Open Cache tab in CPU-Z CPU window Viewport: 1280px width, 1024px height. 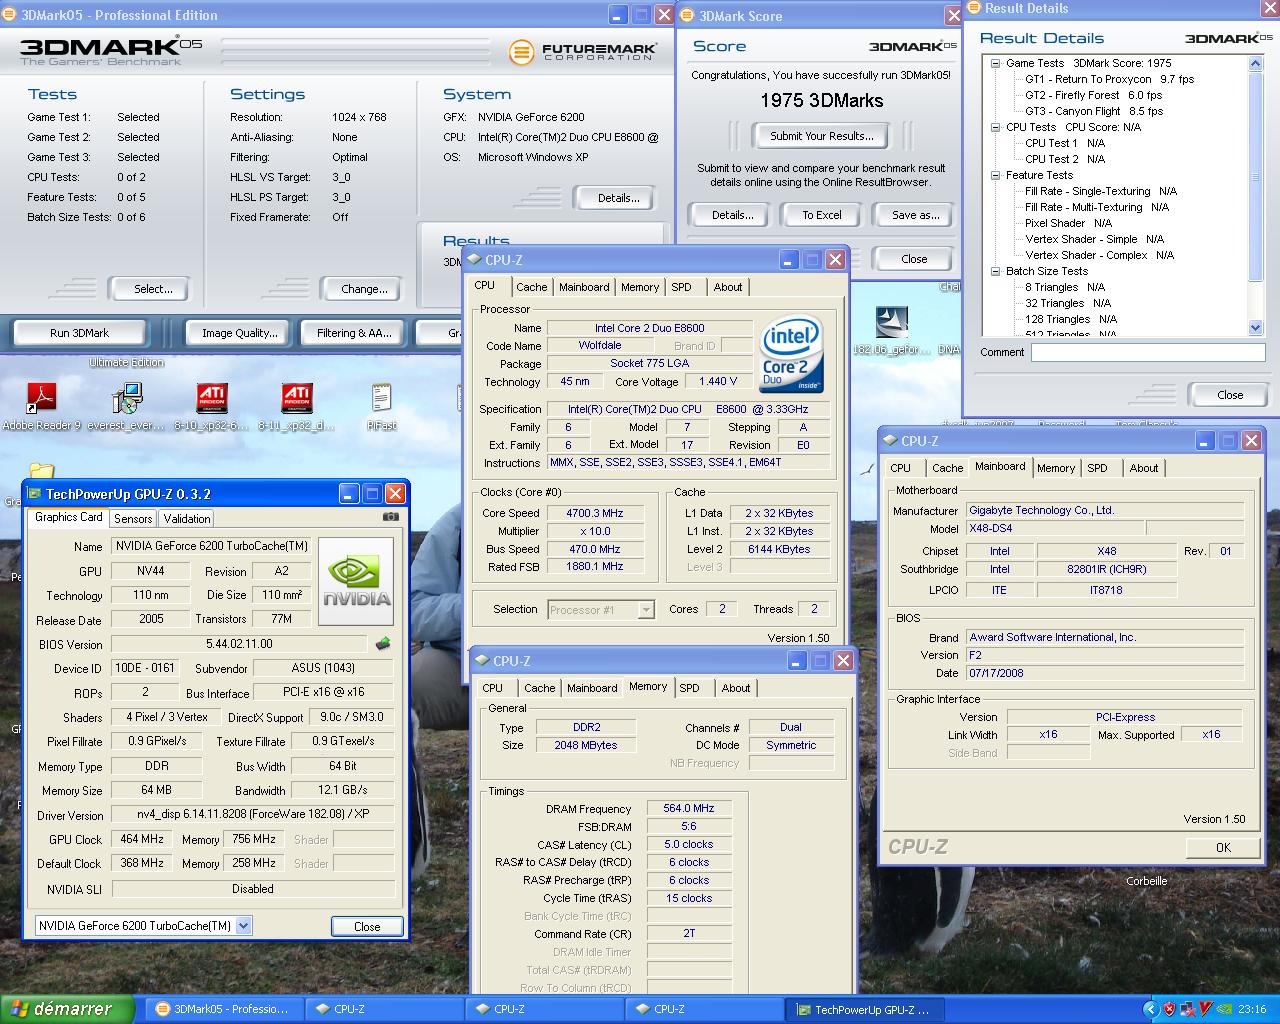coord(531,287)
